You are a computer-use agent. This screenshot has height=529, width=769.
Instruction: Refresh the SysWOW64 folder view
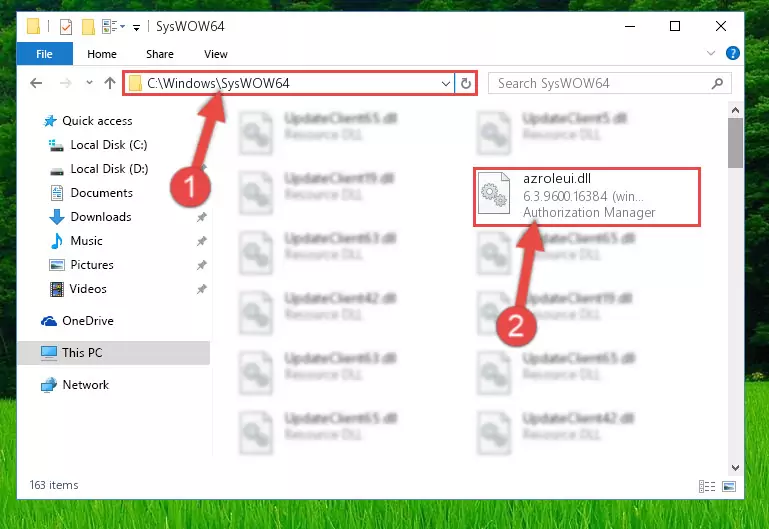click(466, 83)
